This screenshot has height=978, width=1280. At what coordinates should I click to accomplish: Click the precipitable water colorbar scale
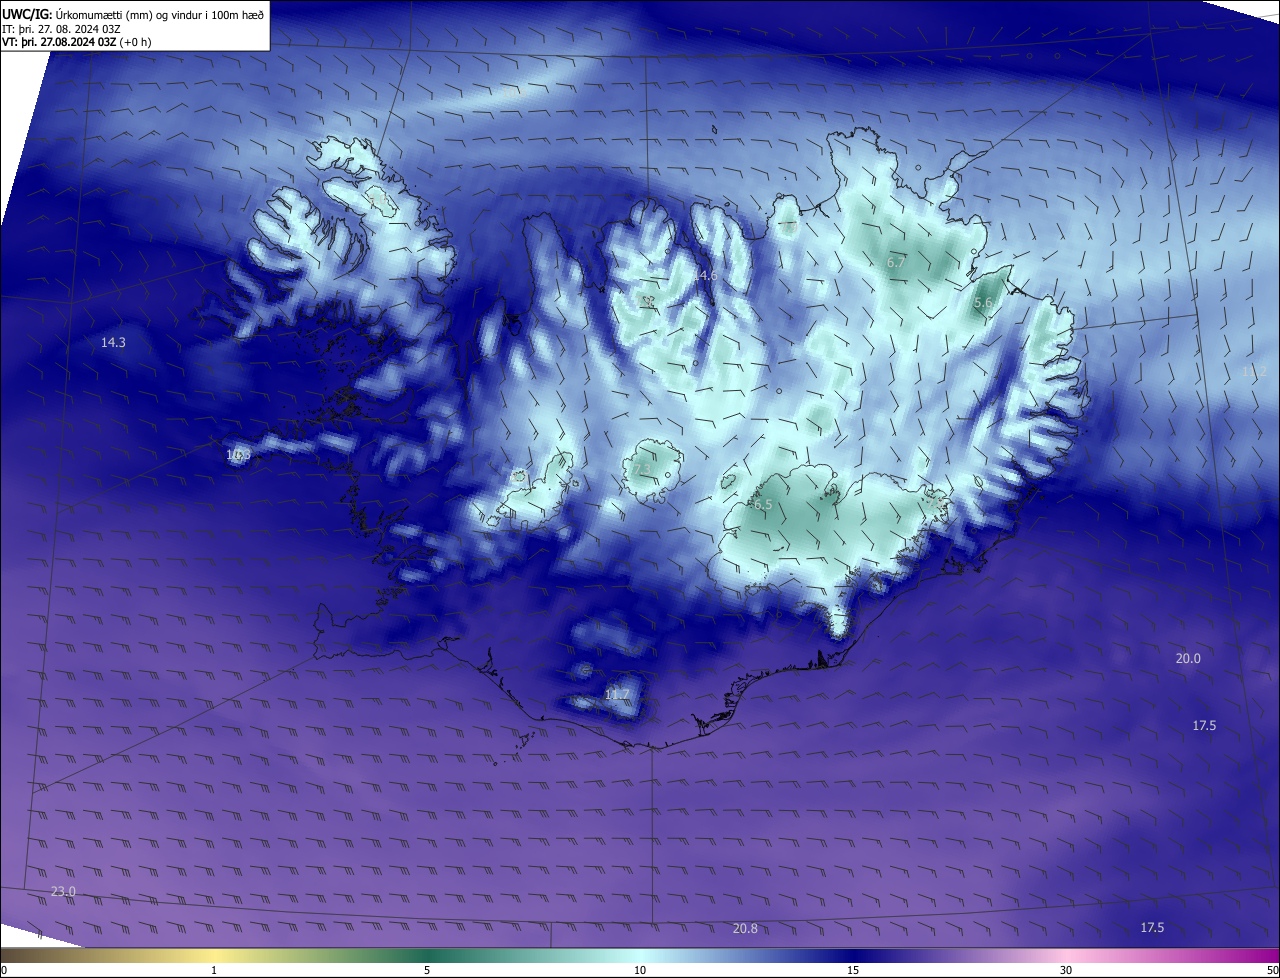[x=640, y=955]
